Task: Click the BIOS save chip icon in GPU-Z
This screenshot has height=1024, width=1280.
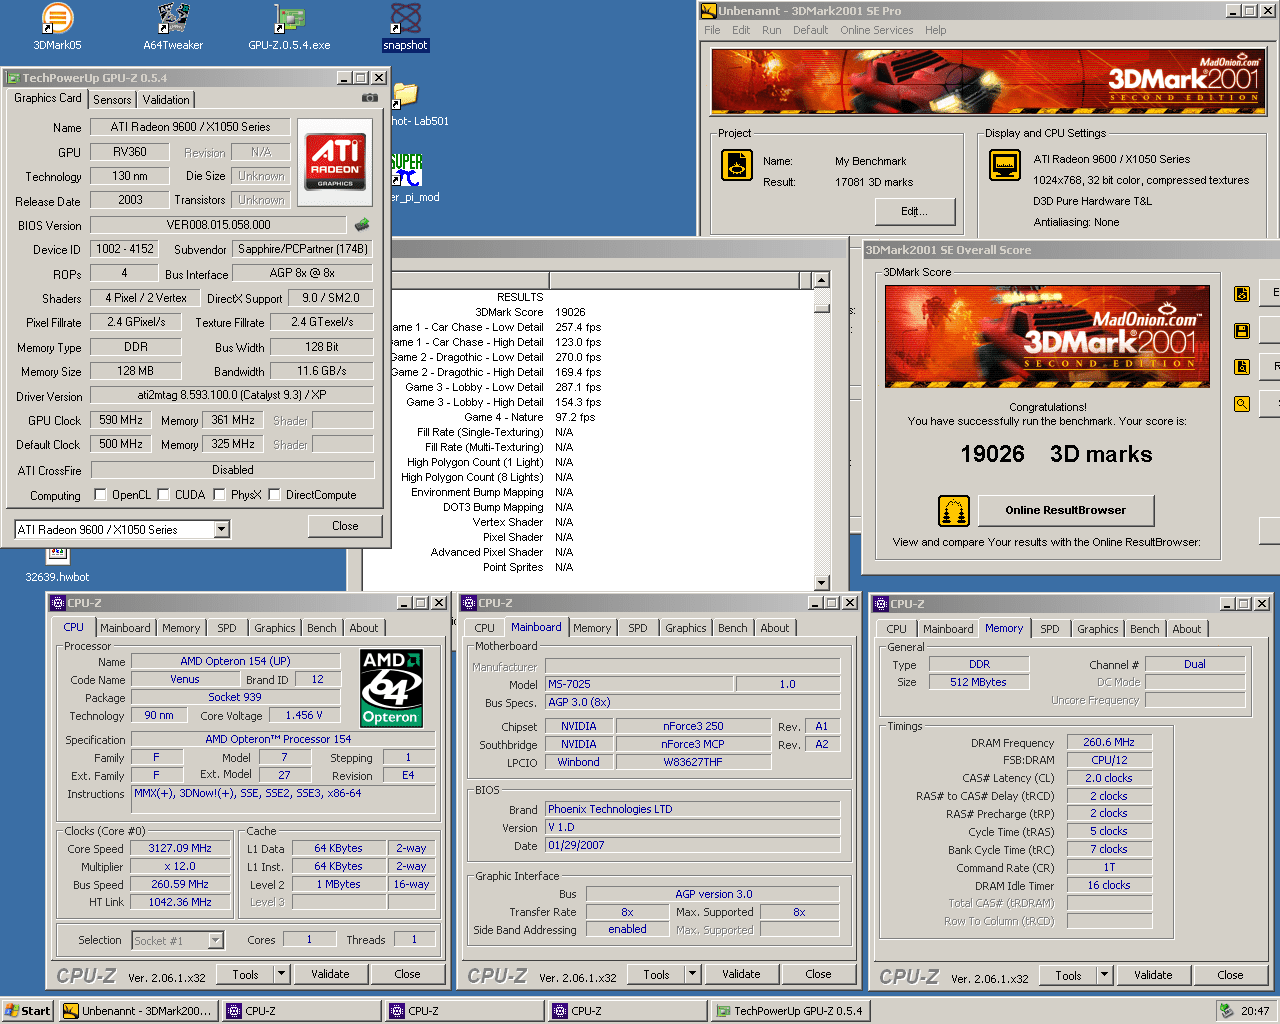Action: [362, 225]
